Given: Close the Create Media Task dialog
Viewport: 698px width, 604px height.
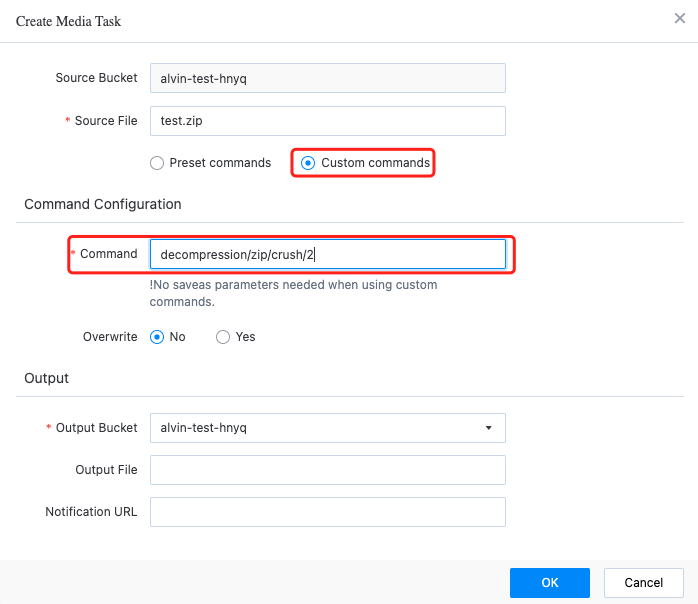Looking at the screenshot, I should pyautogui.click(x=679, y=18).
